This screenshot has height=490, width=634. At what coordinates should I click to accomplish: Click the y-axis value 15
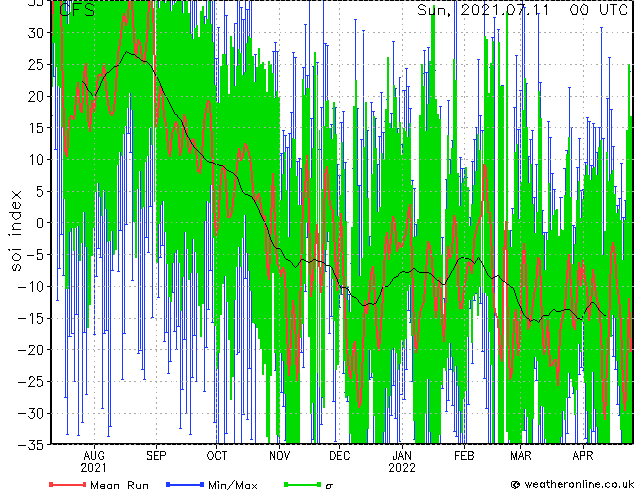(x=35, y=128)
